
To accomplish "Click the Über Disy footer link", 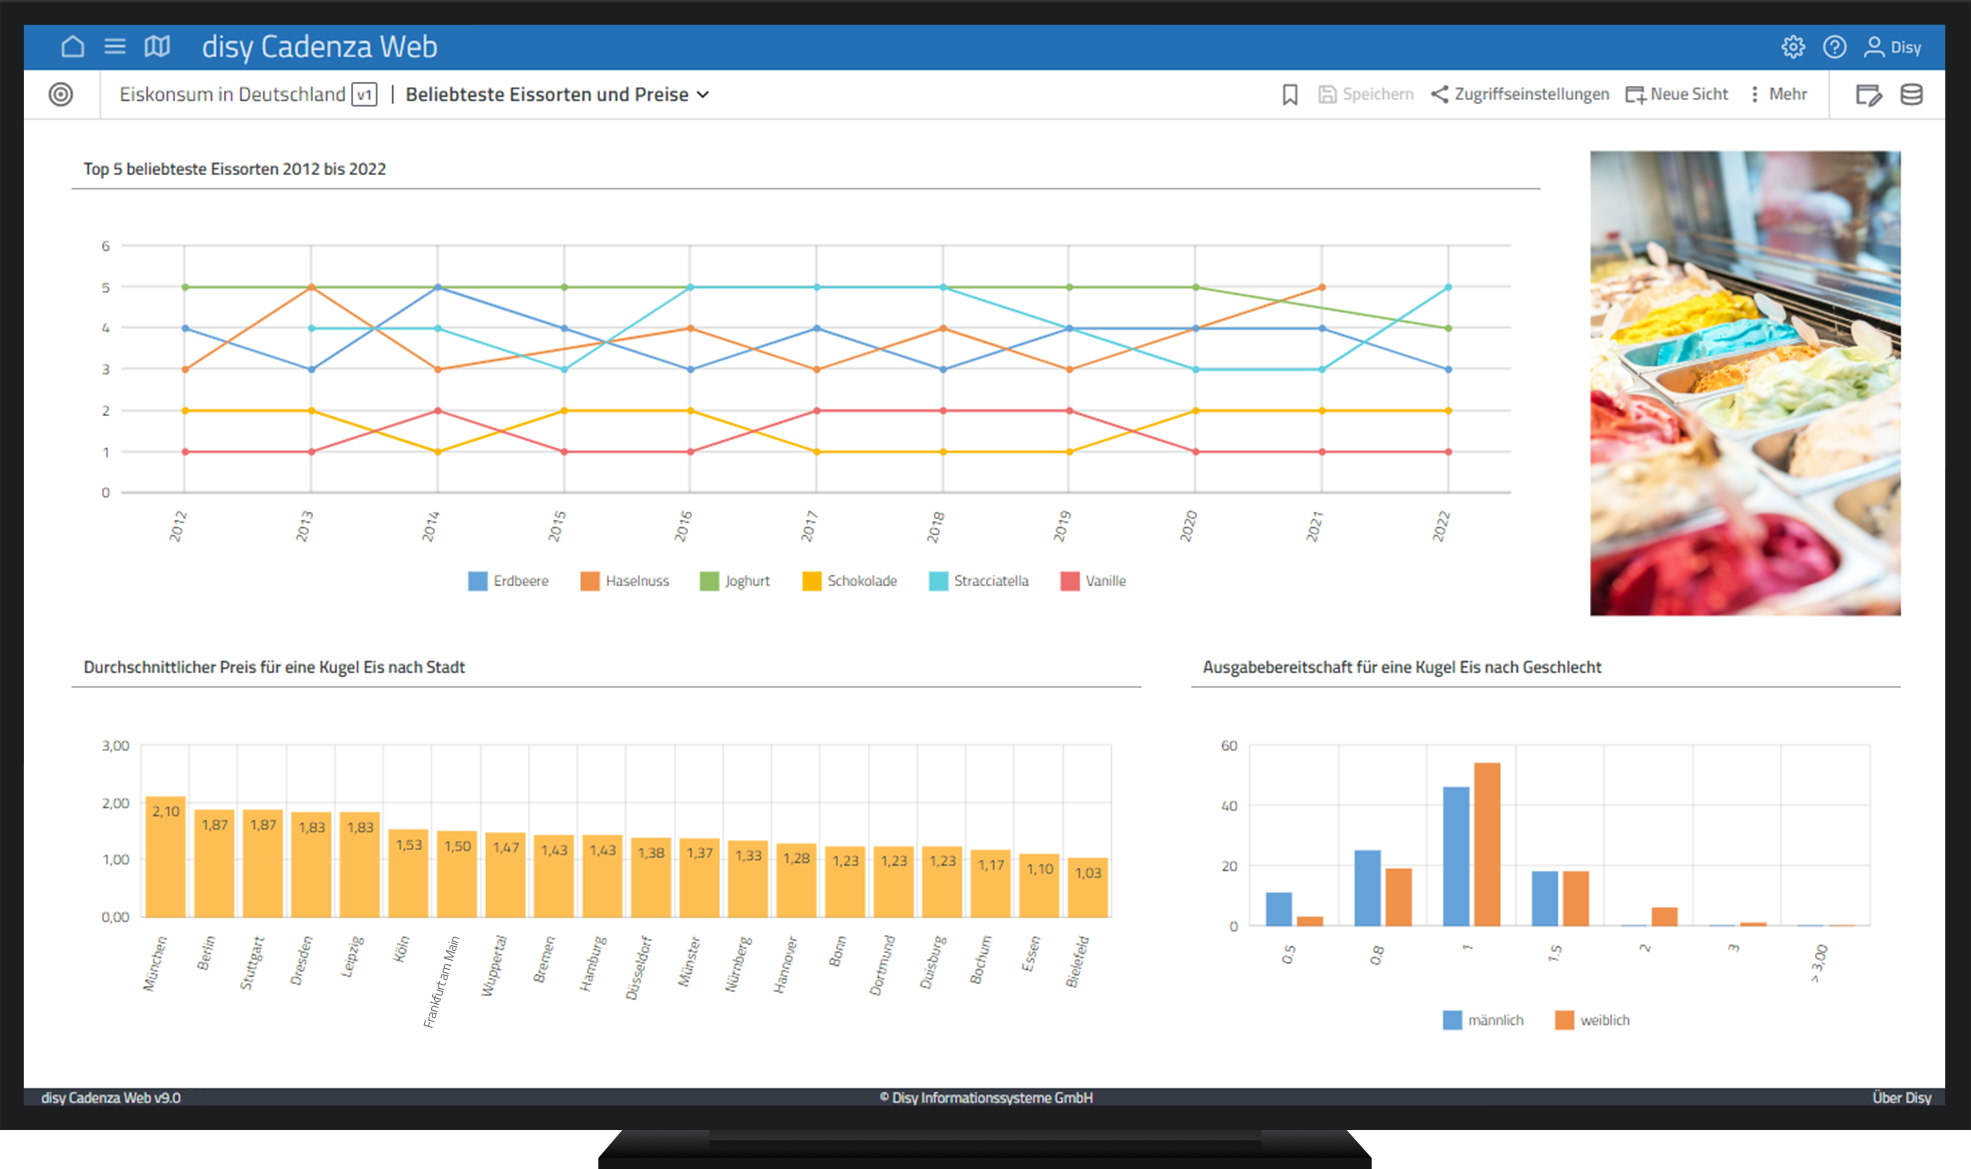I will tap(1901, 1097).
